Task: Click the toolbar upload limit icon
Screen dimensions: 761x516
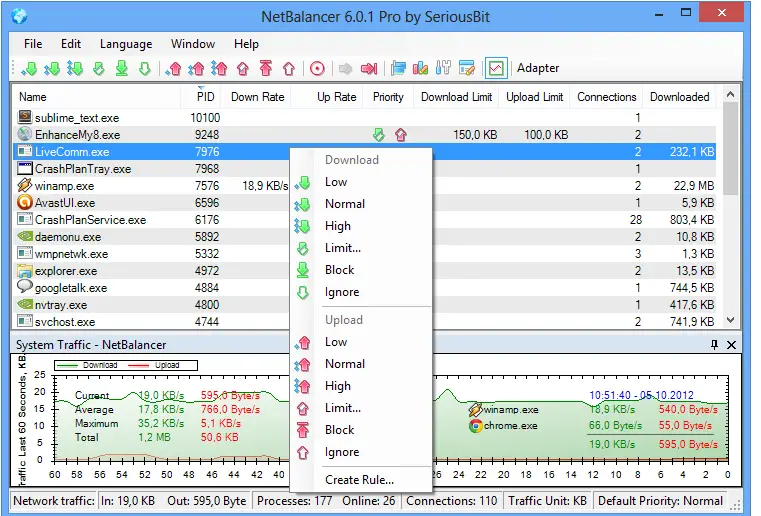Action: [x=243, y=68]
